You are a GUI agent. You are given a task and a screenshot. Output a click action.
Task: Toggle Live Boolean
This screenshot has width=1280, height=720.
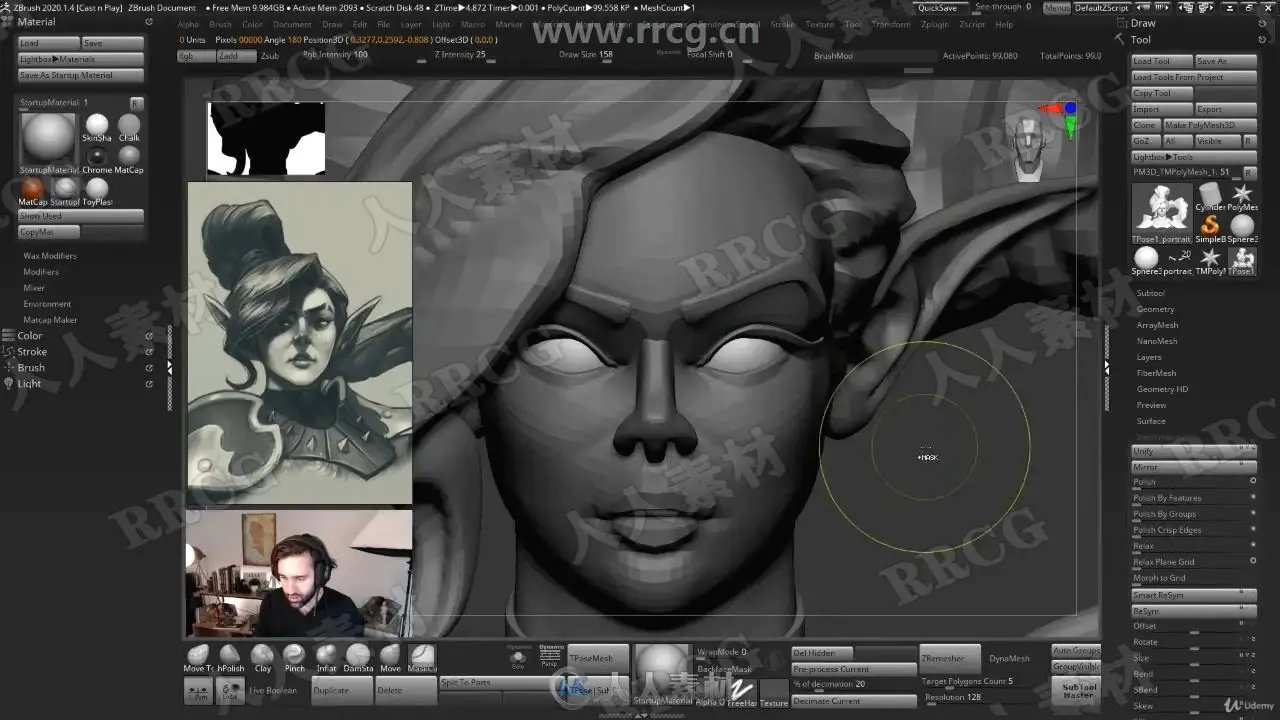tap(273, 691)
